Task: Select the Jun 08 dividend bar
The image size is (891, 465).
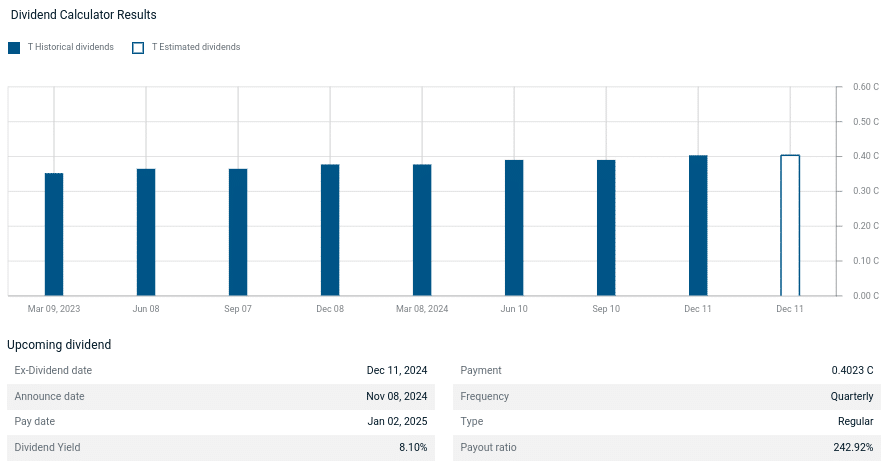Action: pos(146,232)
